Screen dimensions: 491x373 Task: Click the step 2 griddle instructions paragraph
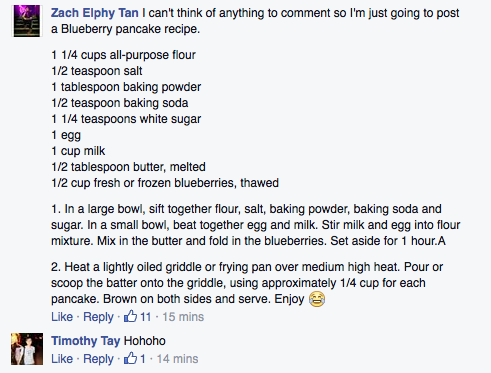247,283
